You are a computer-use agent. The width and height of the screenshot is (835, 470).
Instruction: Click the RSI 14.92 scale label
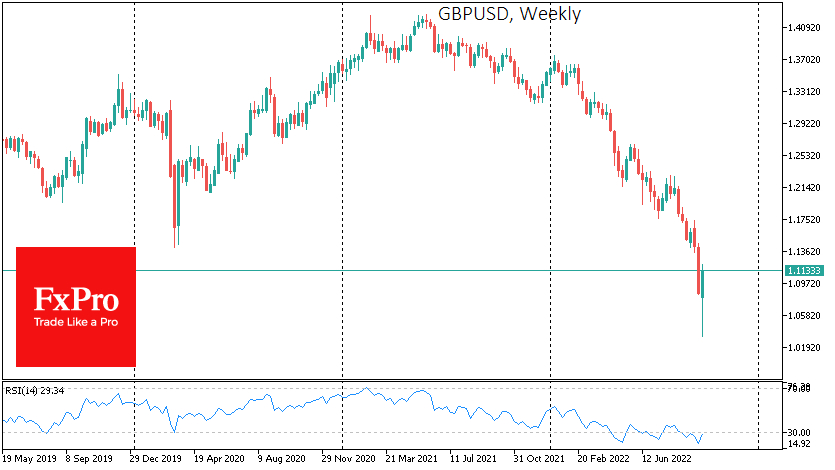pyautogui.click(x=799, y=444)
